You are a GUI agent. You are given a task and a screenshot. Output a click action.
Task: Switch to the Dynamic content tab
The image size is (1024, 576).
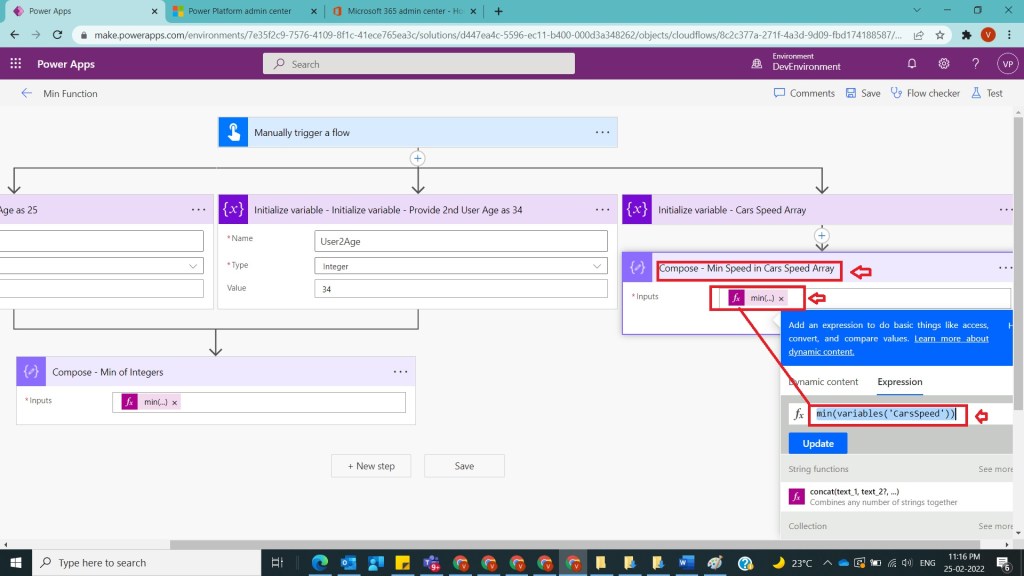pos(824,382)
